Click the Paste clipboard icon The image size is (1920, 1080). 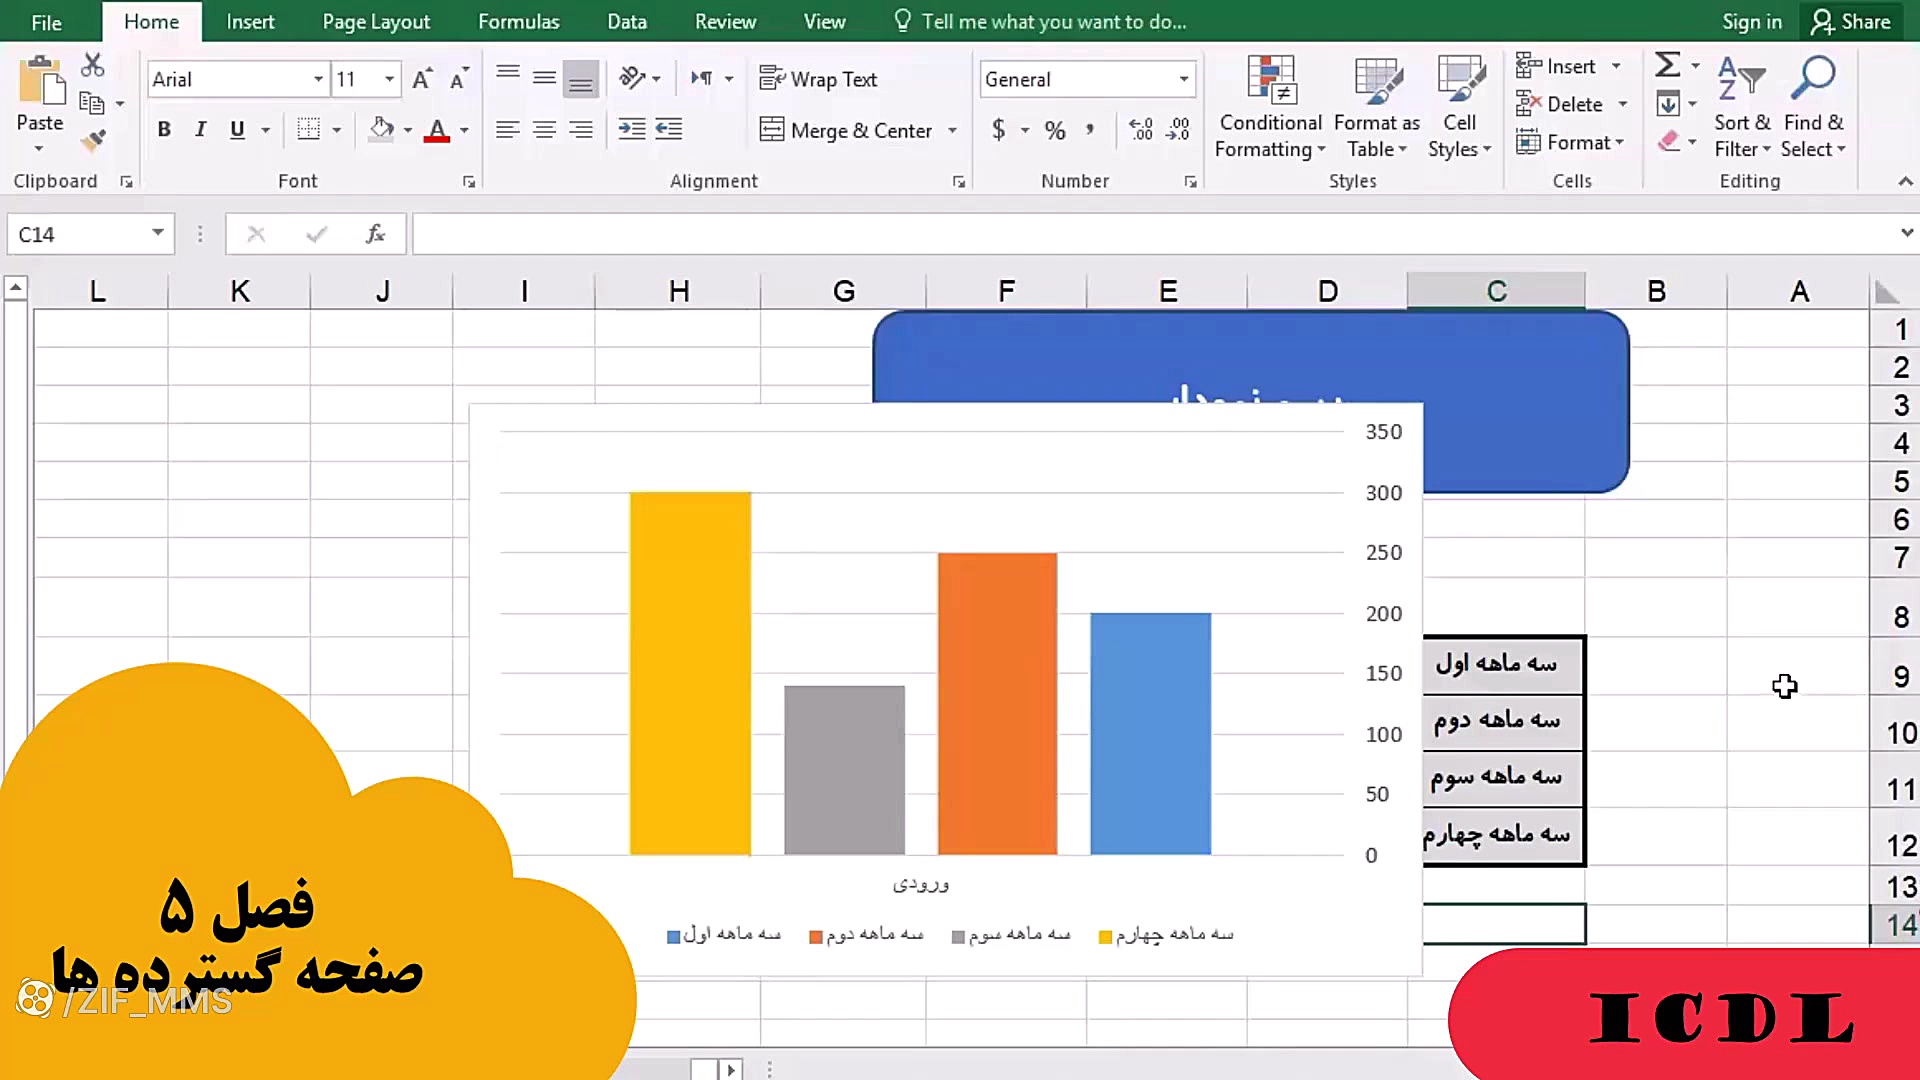(41, 82)
